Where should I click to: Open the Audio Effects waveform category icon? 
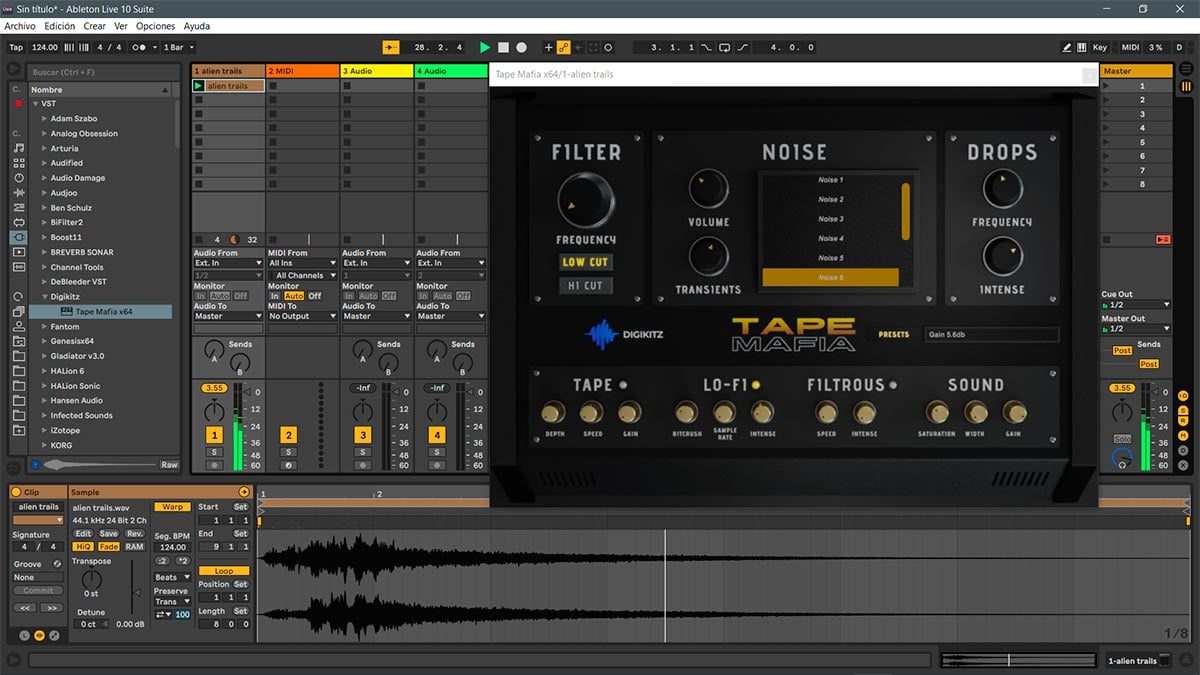(x=18, y=192)
